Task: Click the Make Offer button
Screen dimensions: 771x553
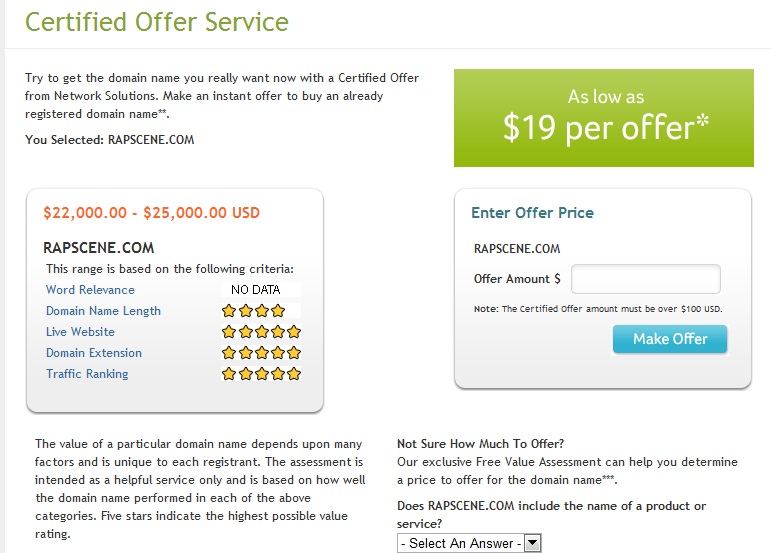Action: (670, 339)
